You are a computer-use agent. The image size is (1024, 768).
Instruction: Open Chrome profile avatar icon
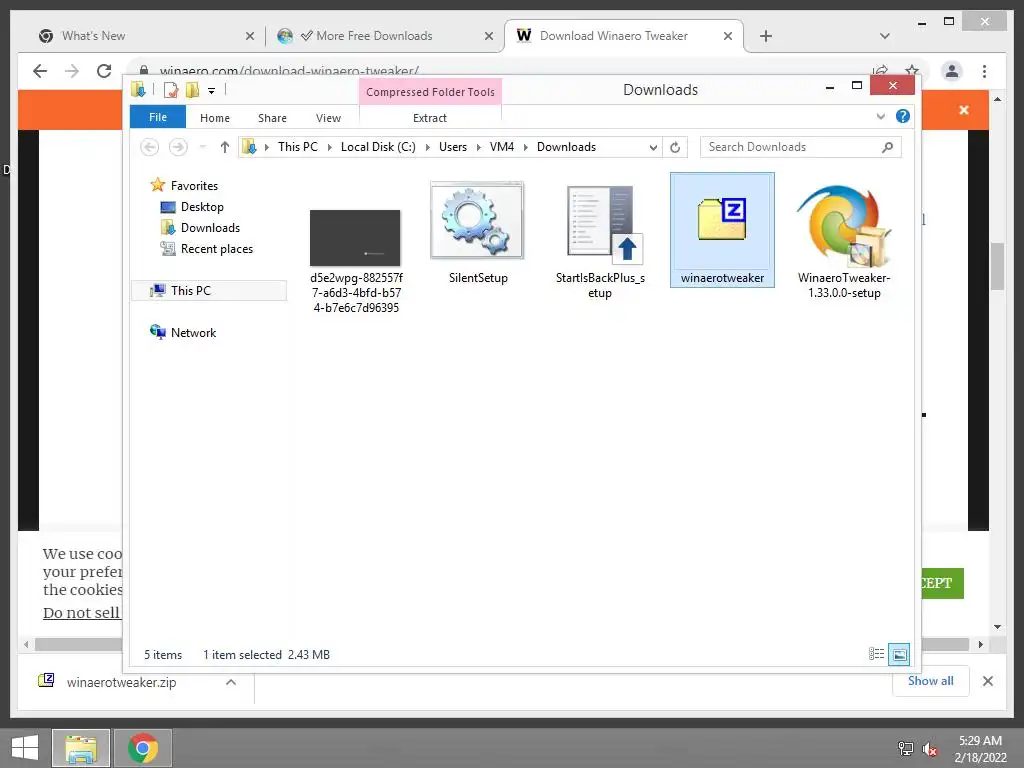click(x=952, y=71)
